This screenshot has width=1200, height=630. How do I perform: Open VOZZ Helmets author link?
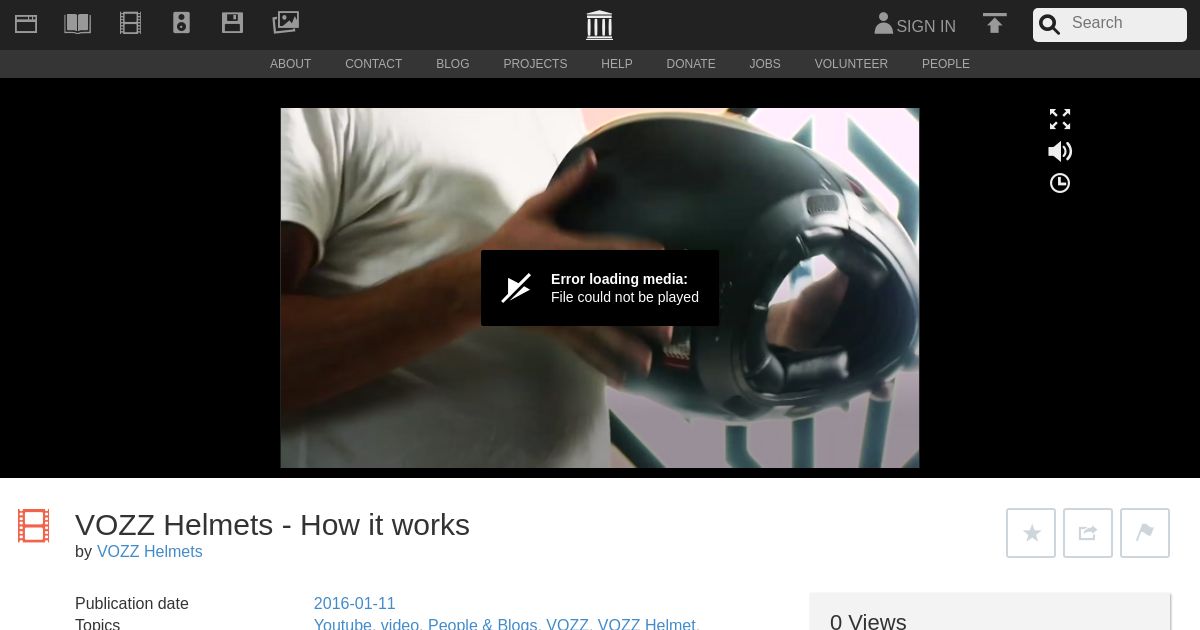(150, 552)
